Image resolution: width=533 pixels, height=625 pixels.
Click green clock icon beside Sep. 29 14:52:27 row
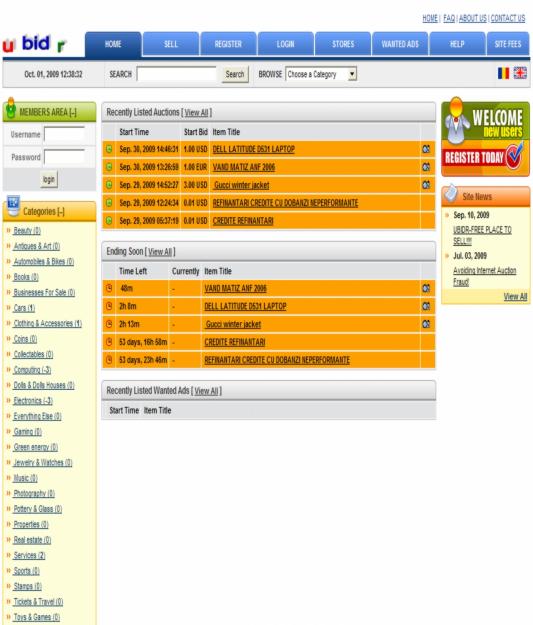pyautogui.click(x=109, y=185)
